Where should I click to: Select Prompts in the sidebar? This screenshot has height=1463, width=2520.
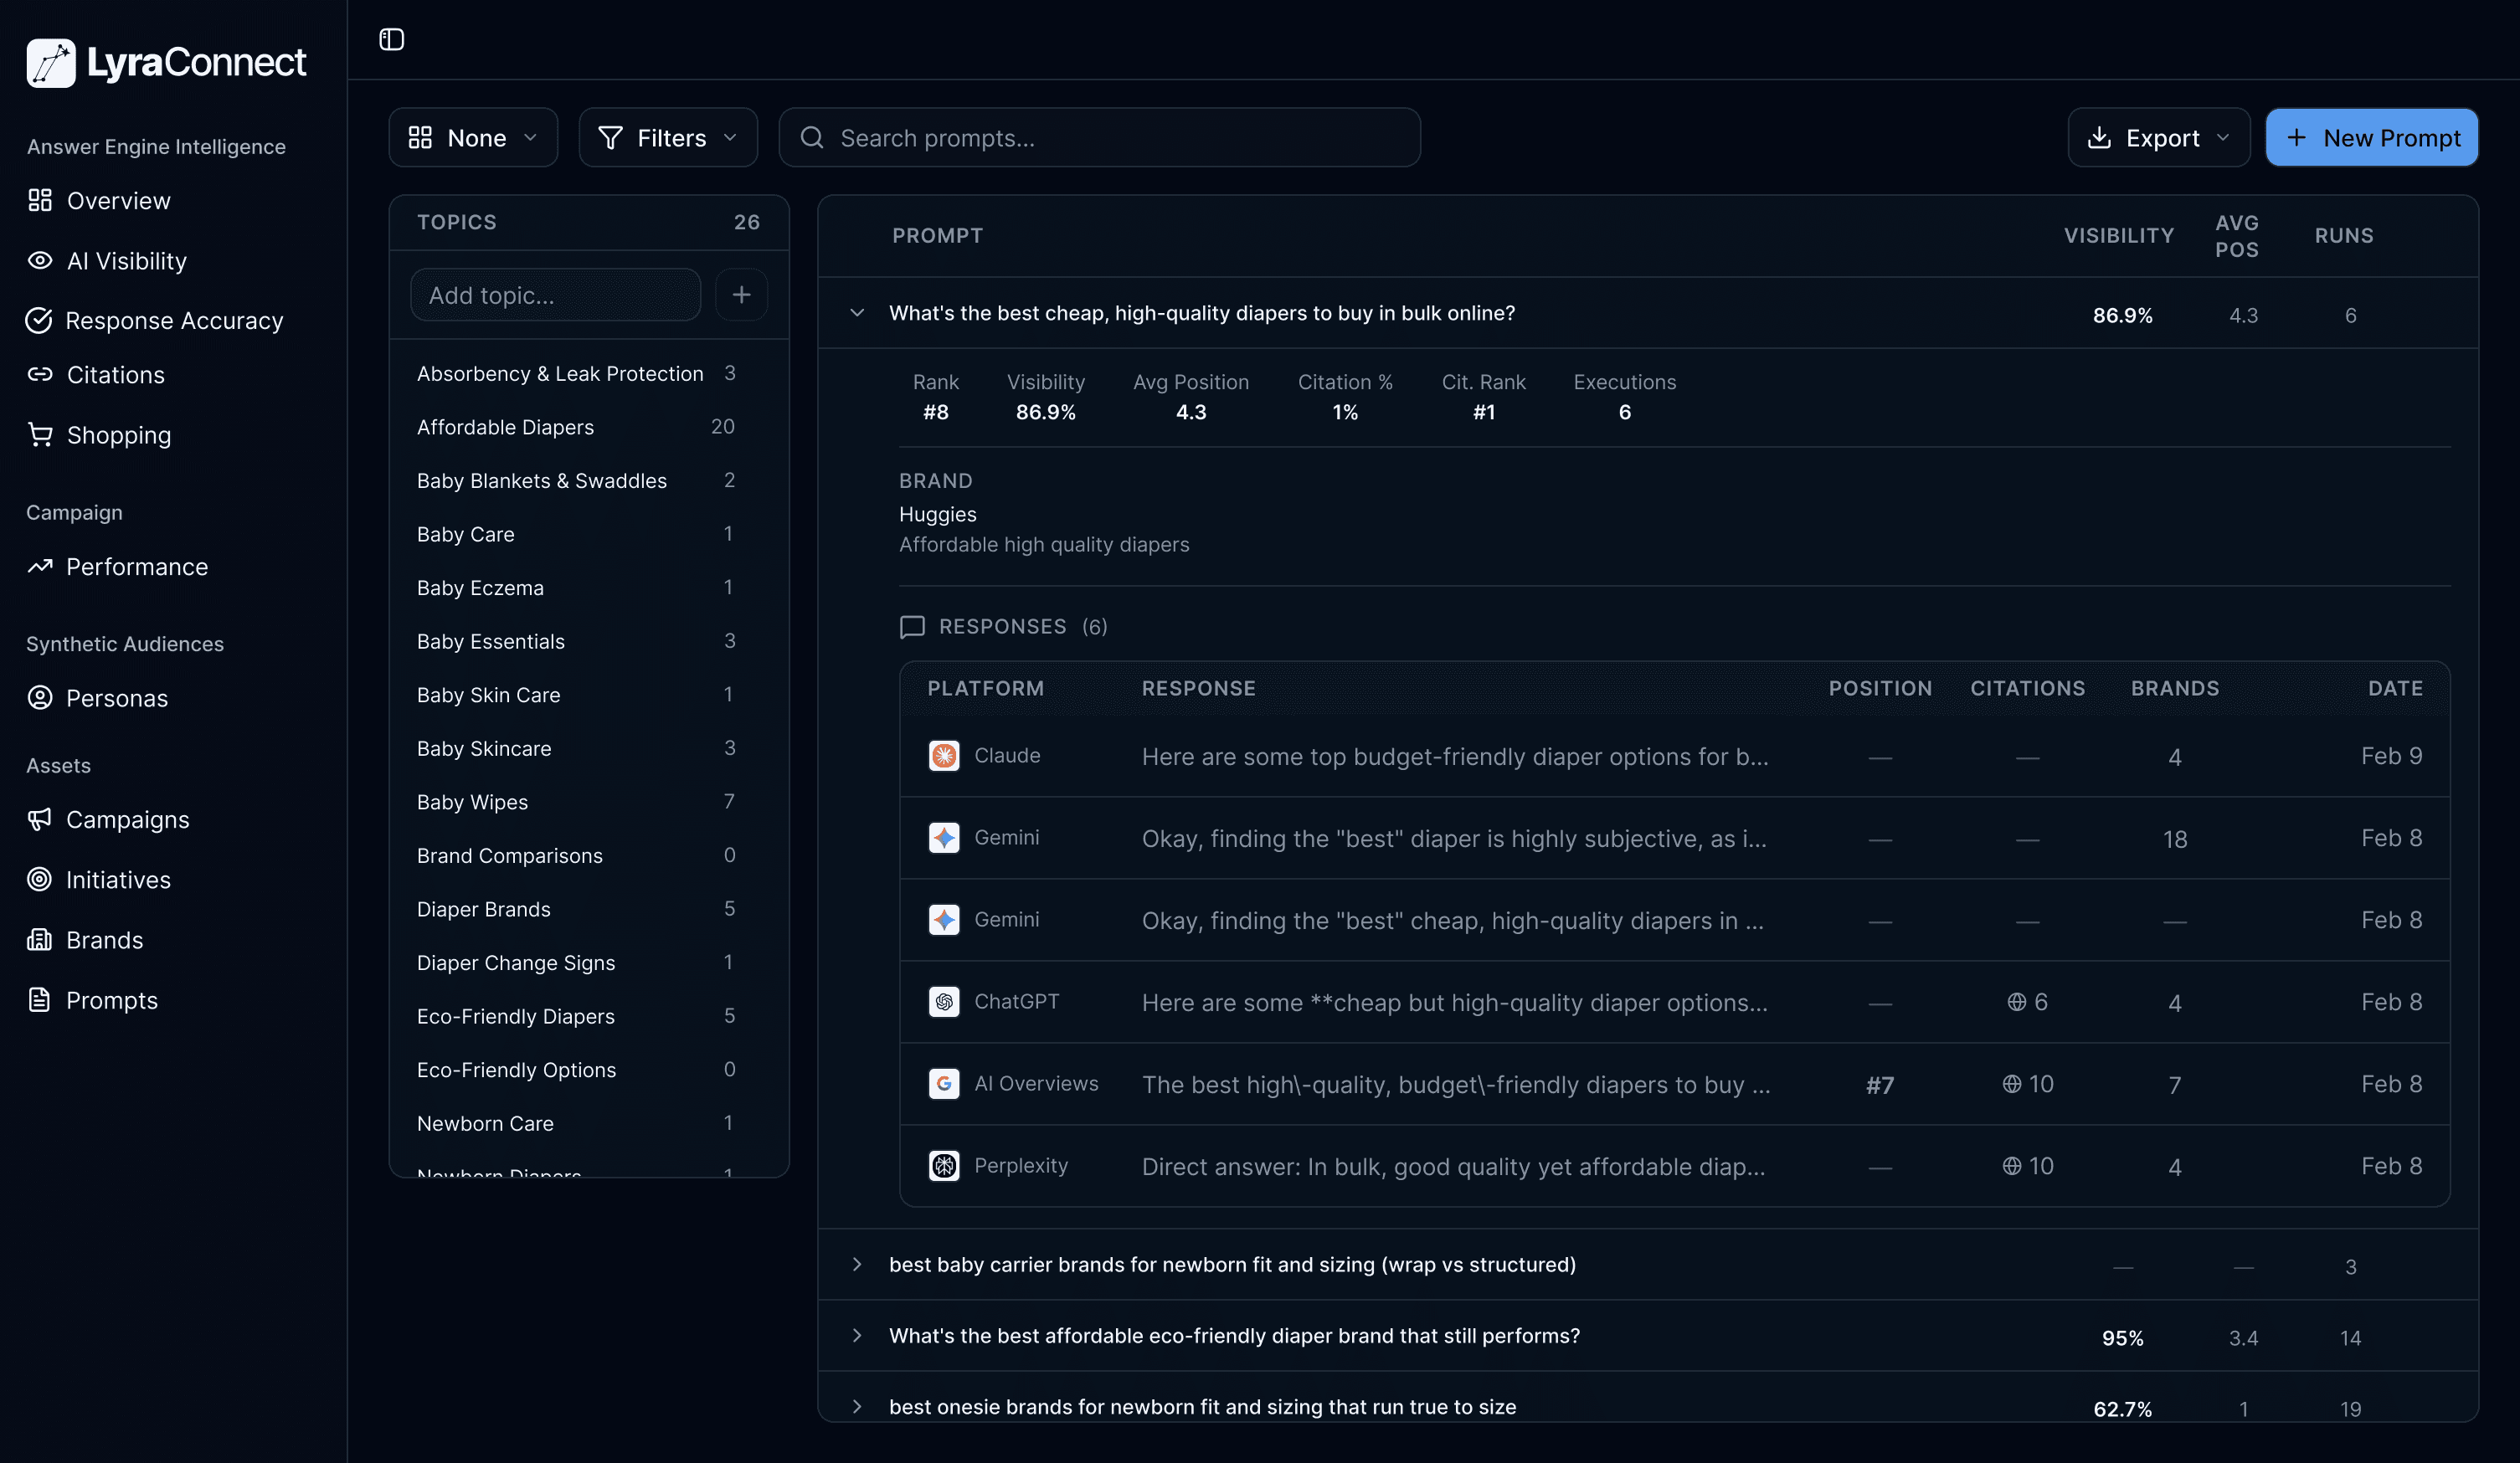[x=112, y=1000]
